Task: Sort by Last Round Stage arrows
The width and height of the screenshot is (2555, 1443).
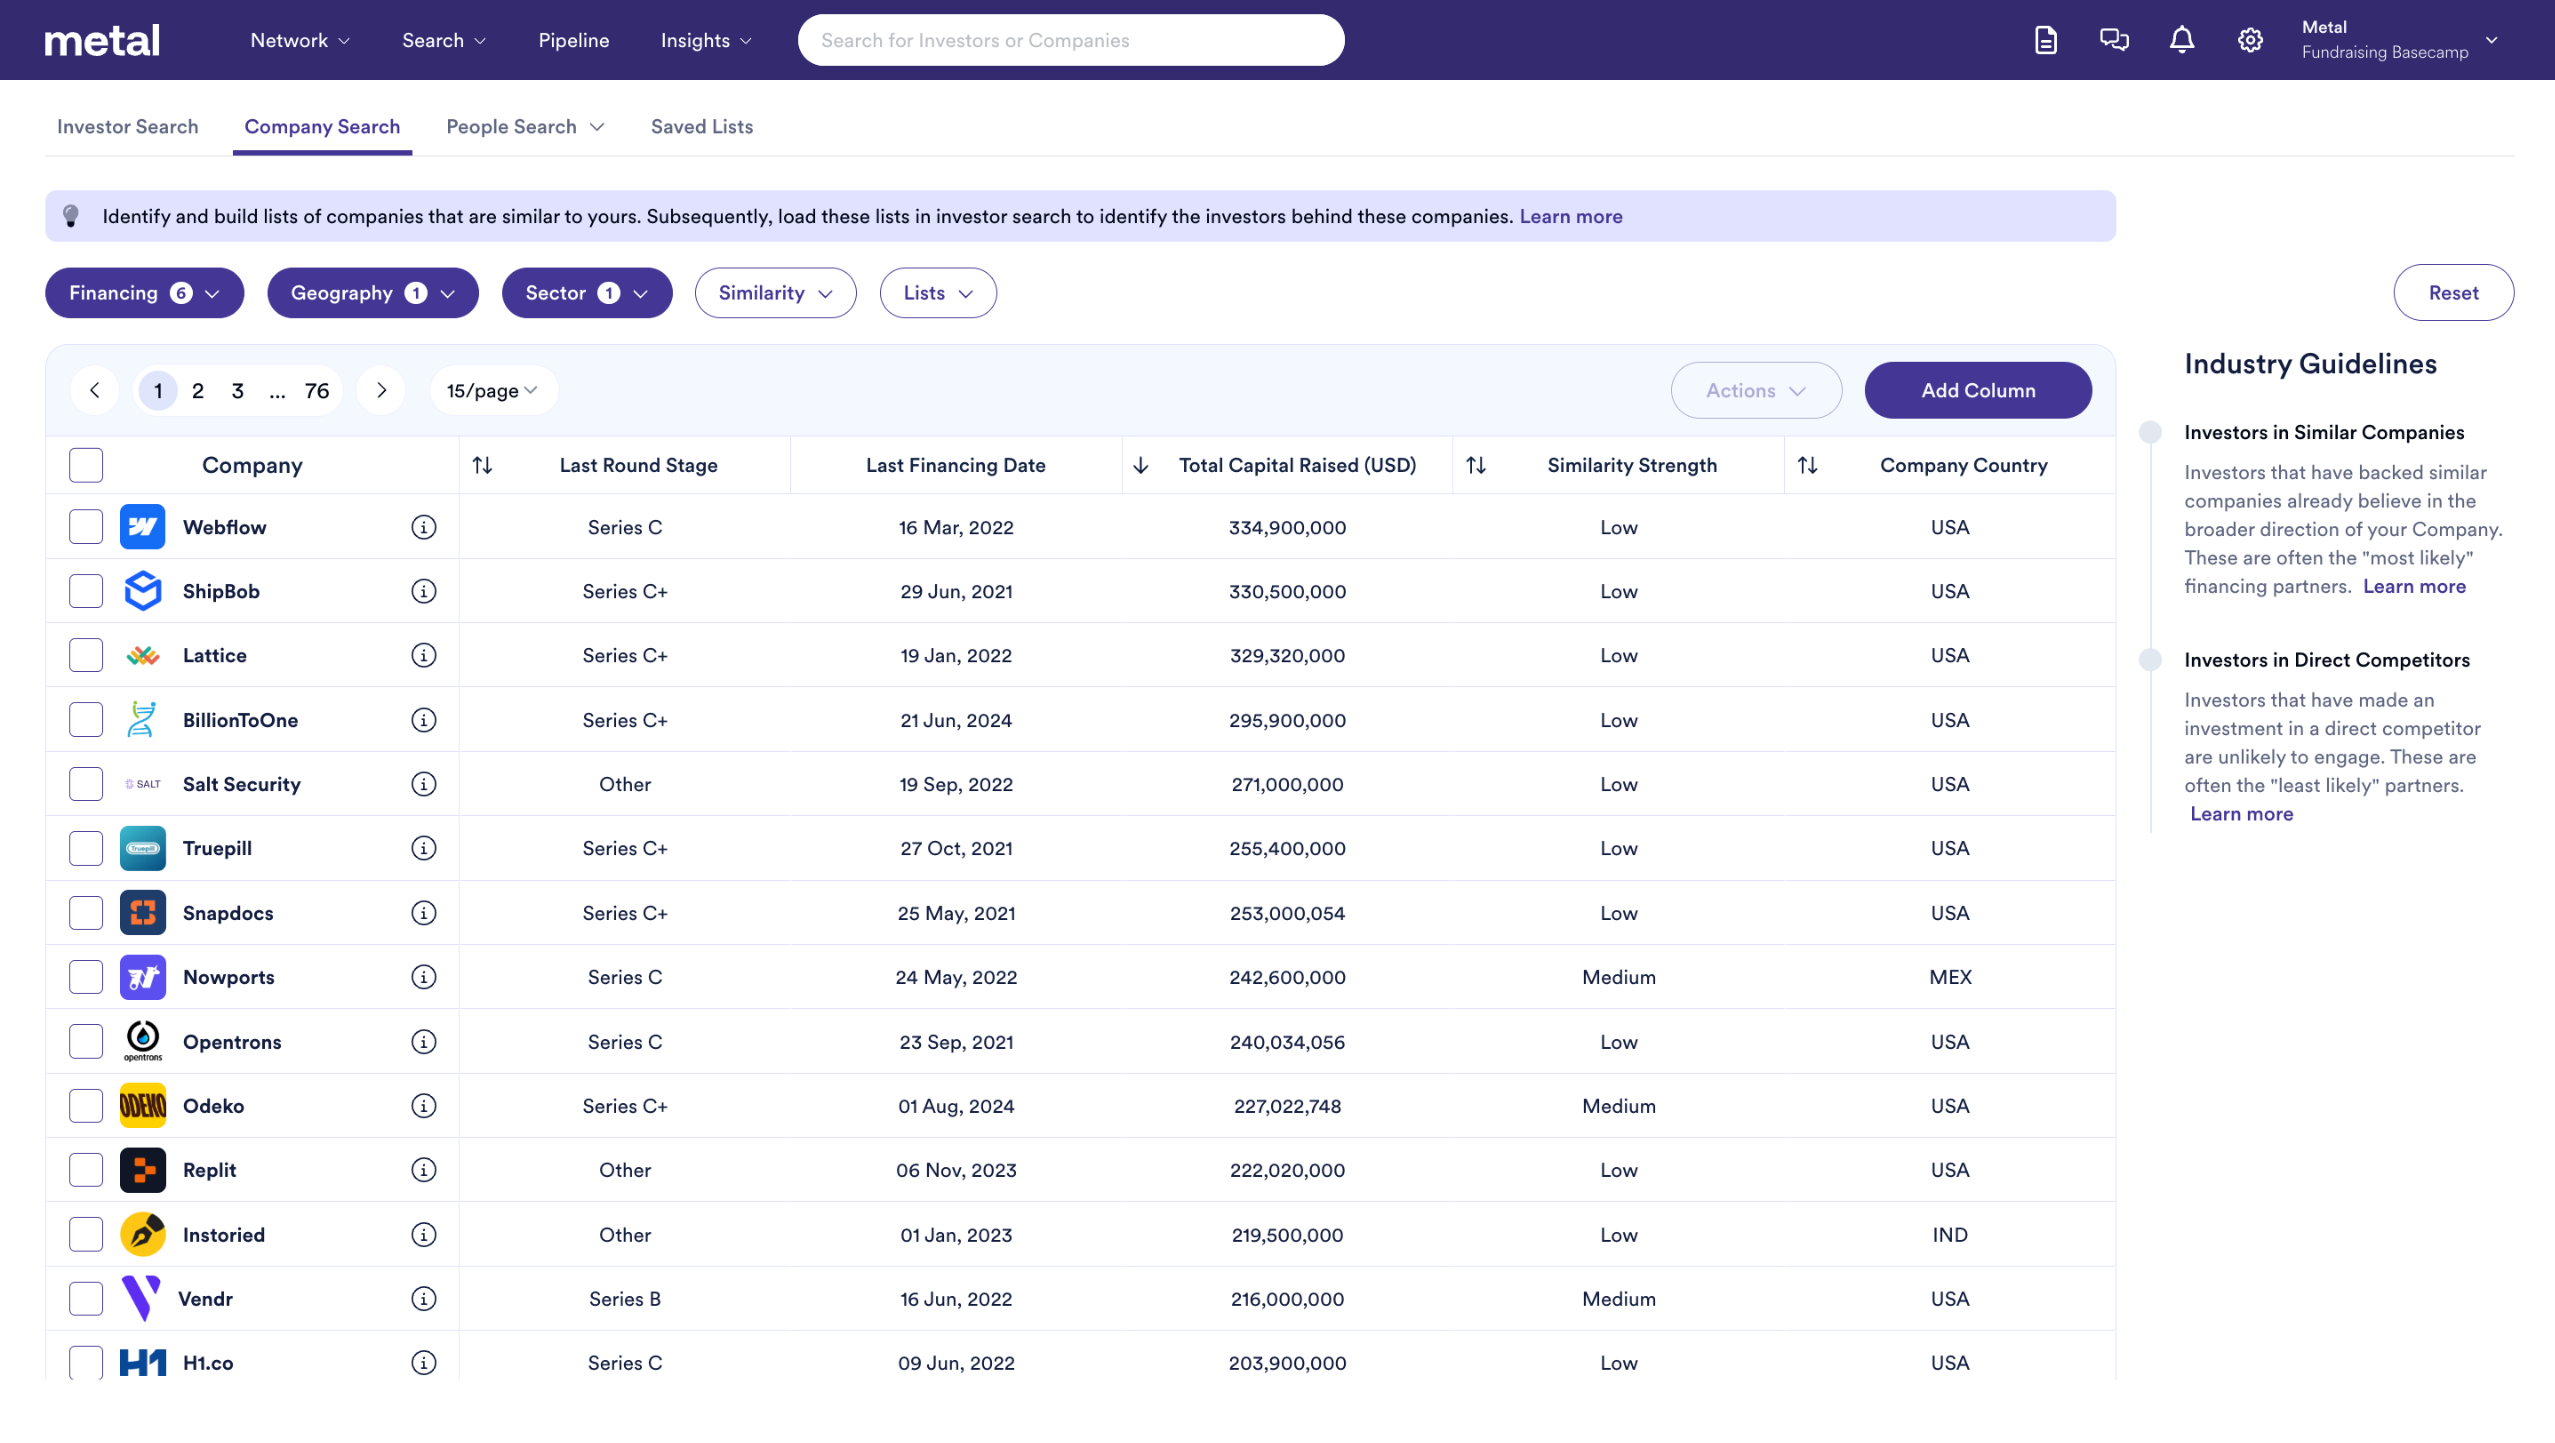Action: pos(482,465)
